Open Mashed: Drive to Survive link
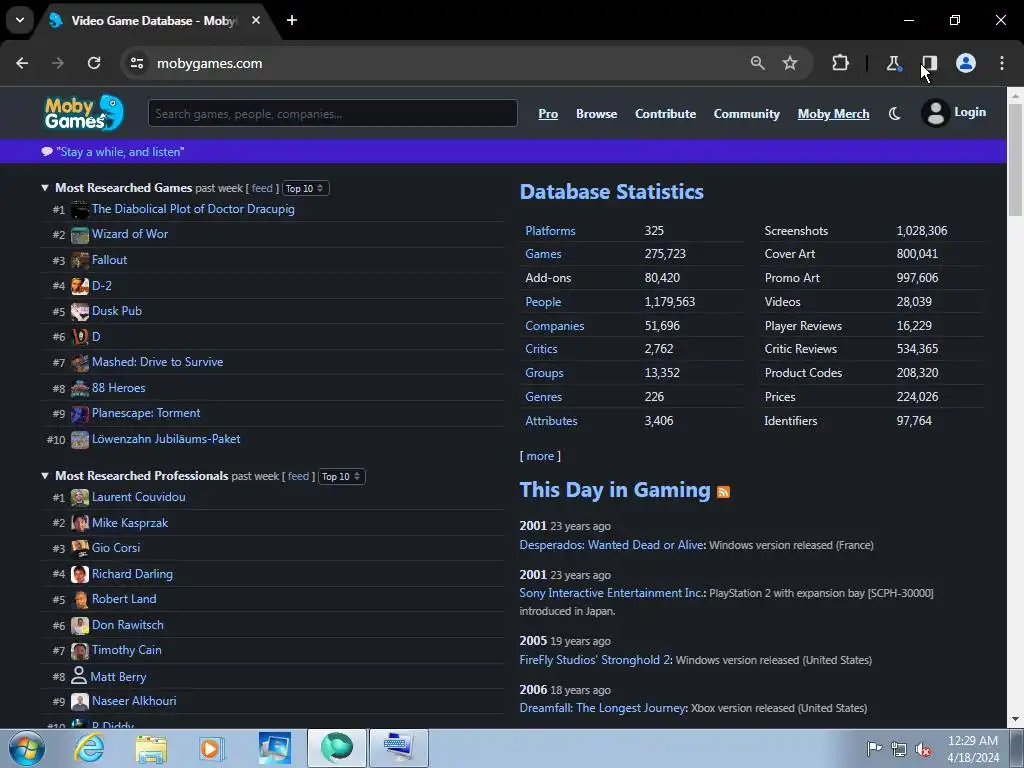The width and height of the screenshot is (1024, 768). pos(157,362)
